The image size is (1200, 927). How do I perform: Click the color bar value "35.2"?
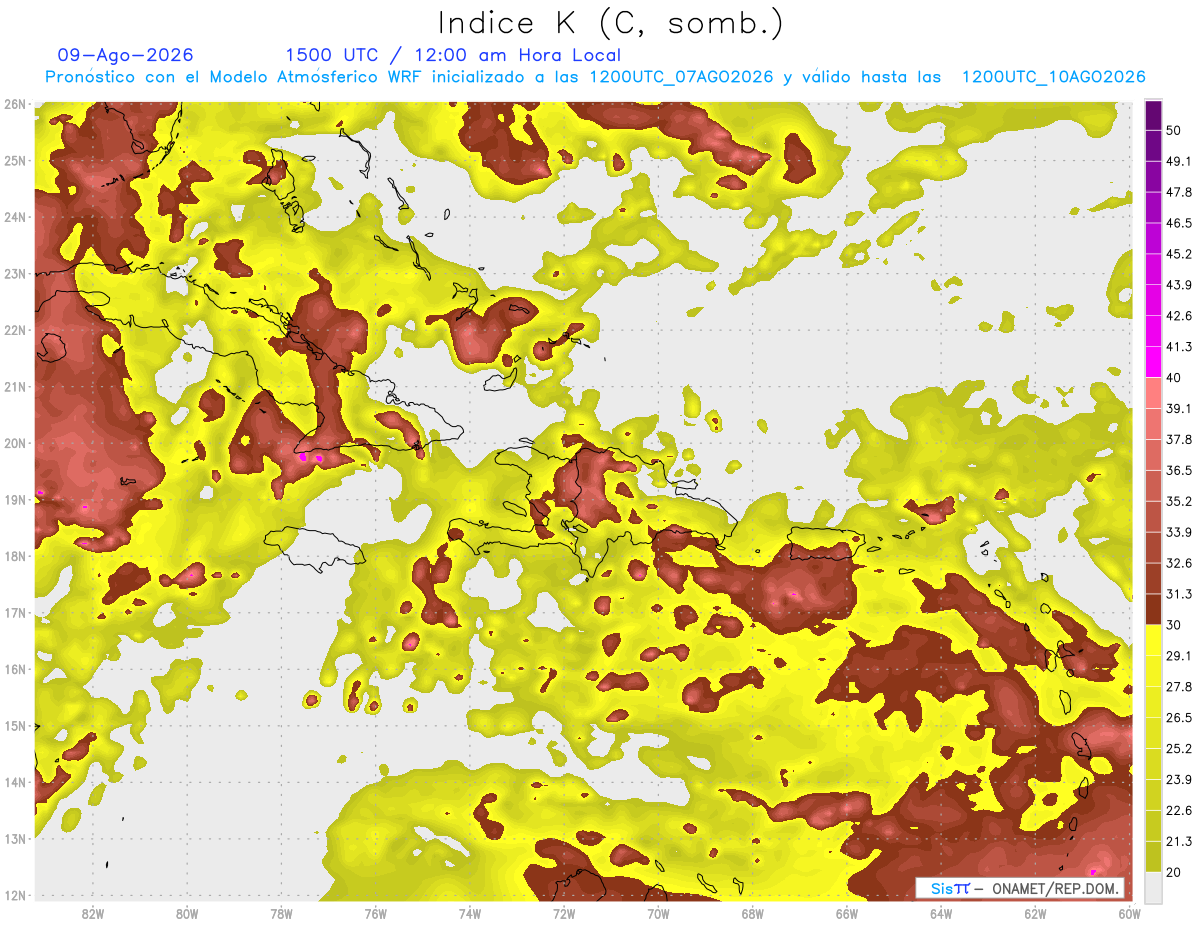(x=1178, y=501)
